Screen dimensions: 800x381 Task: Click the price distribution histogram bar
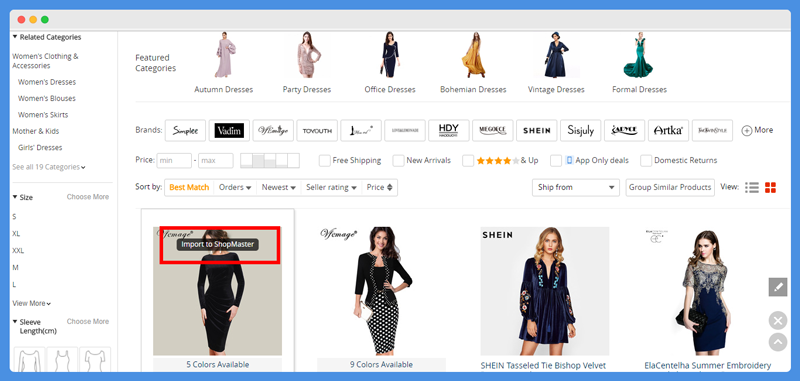270,161
